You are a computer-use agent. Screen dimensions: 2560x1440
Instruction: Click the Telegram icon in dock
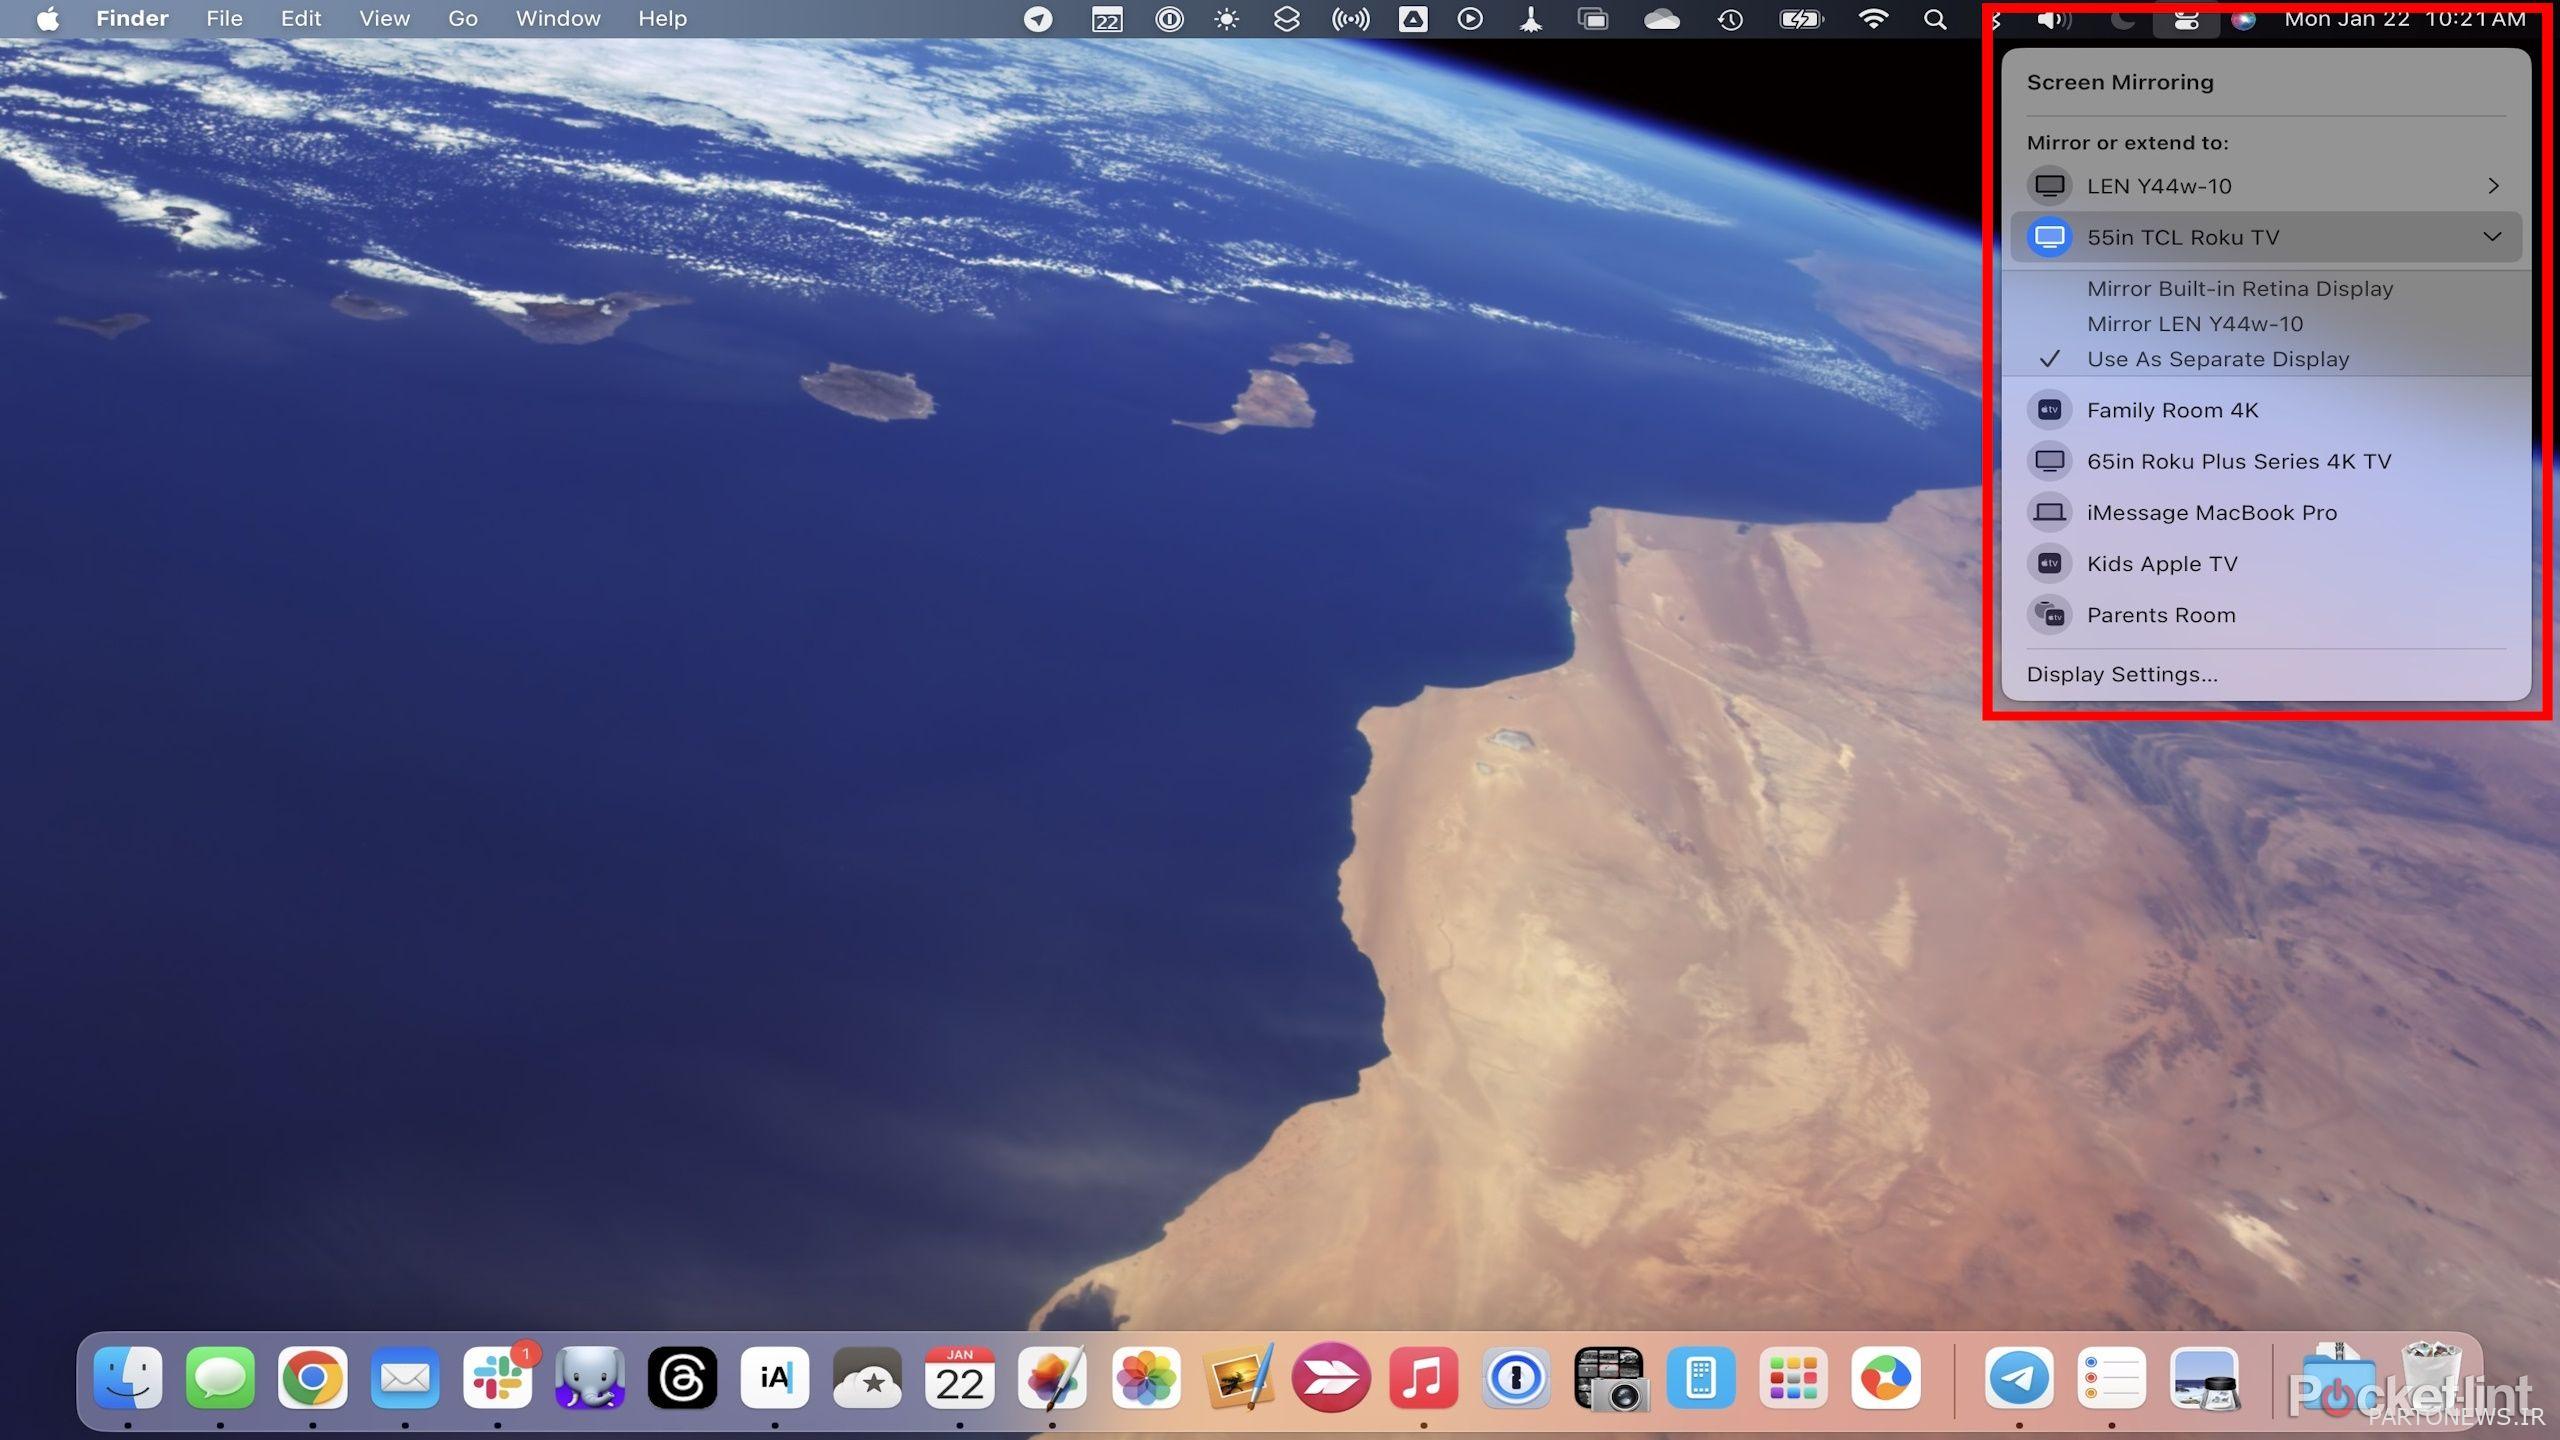tap(2018, 1379)
